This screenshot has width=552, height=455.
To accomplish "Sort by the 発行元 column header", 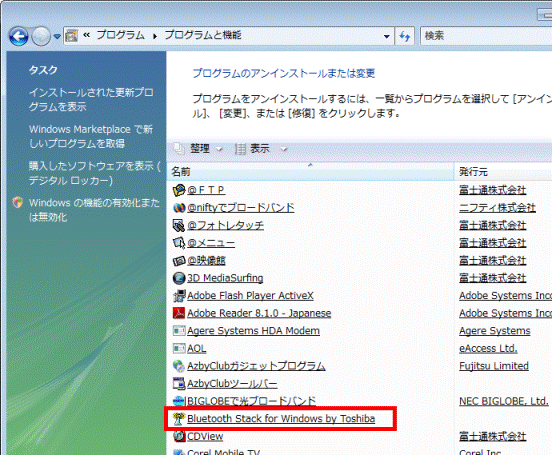I will point(503,172).
